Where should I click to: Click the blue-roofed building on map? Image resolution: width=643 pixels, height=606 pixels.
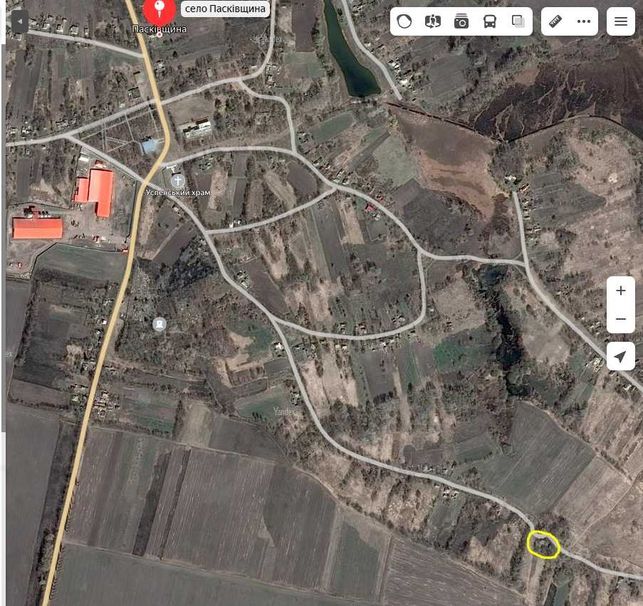(149, 146)
